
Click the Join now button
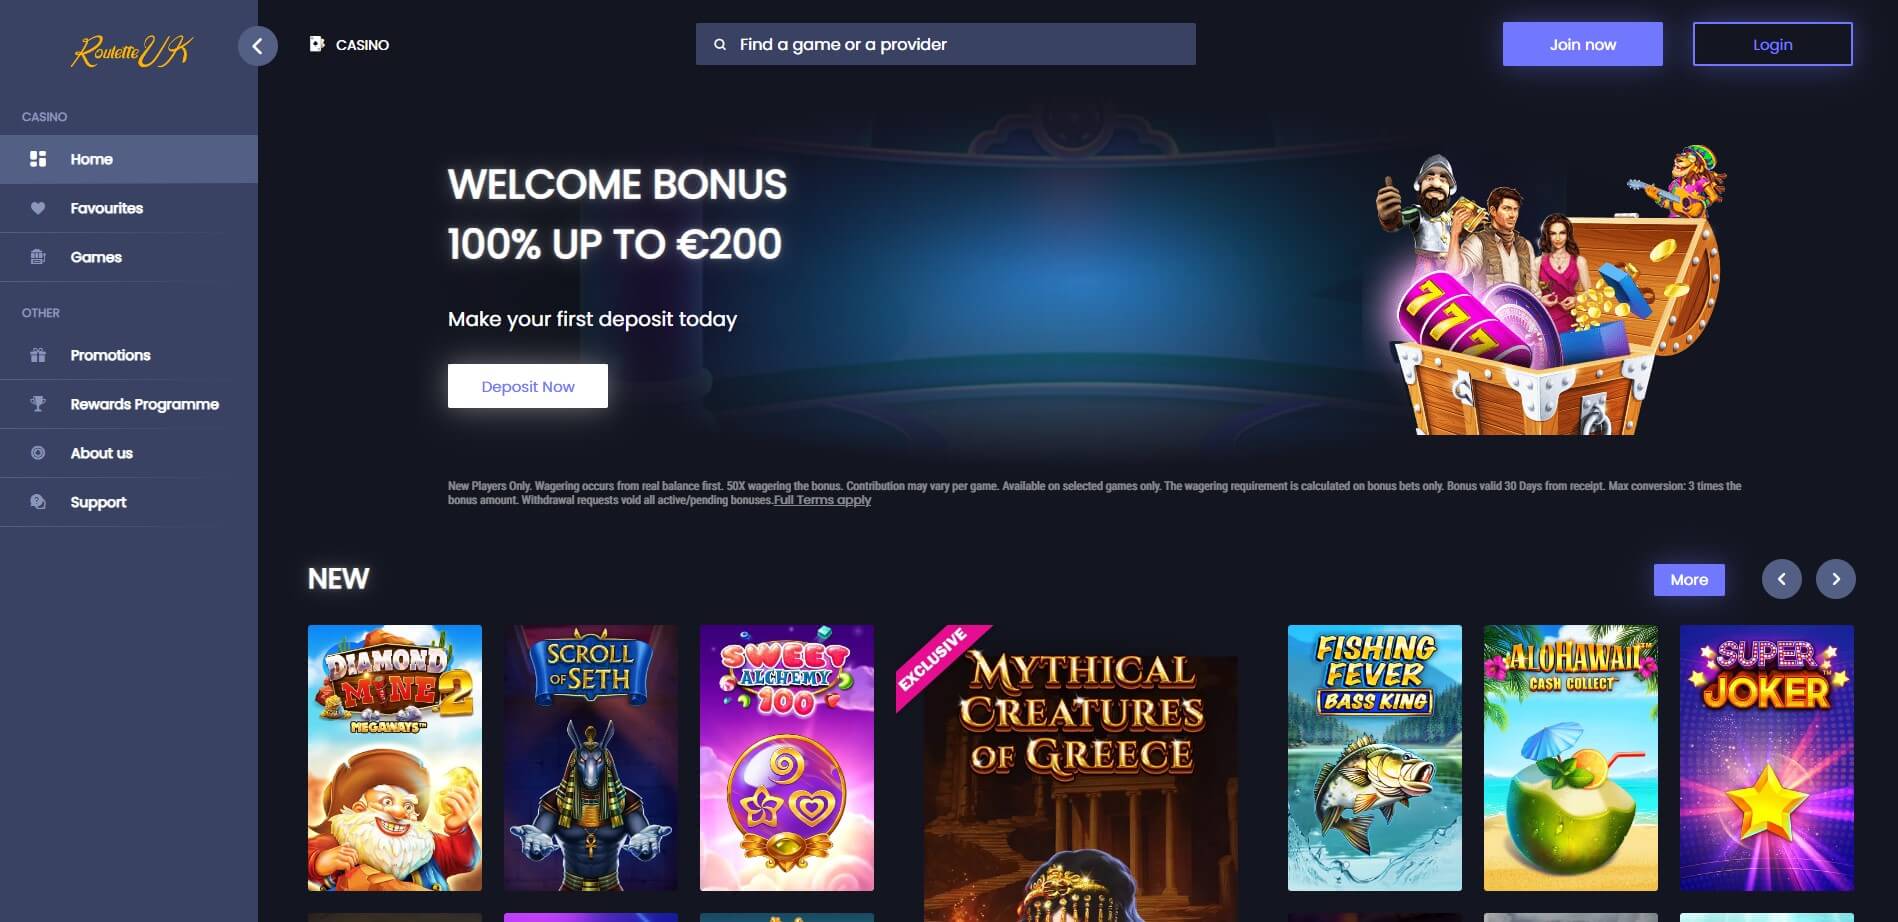point(1582,44)
